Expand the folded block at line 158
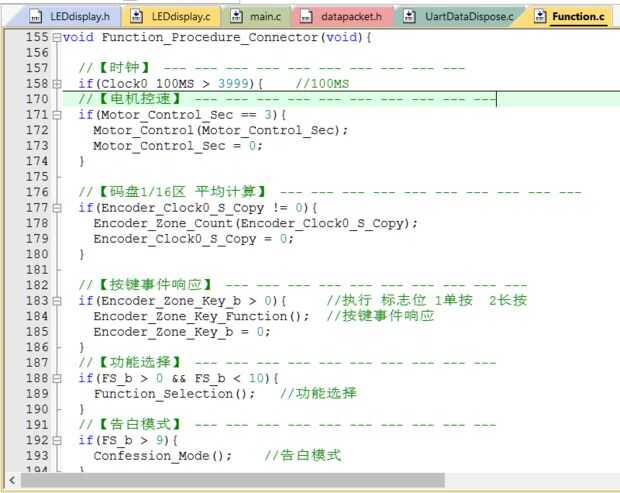The image size is (620, 493). pyautogui.click(x=57, y=84)
